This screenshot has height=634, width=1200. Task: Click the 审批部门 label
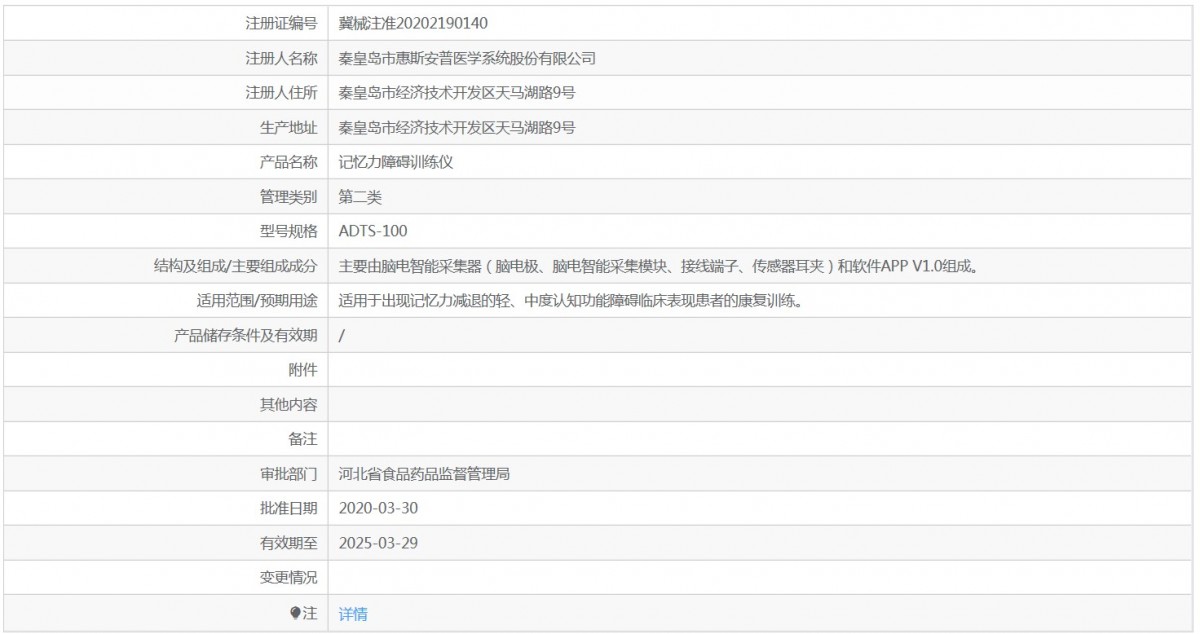[288, 474]
